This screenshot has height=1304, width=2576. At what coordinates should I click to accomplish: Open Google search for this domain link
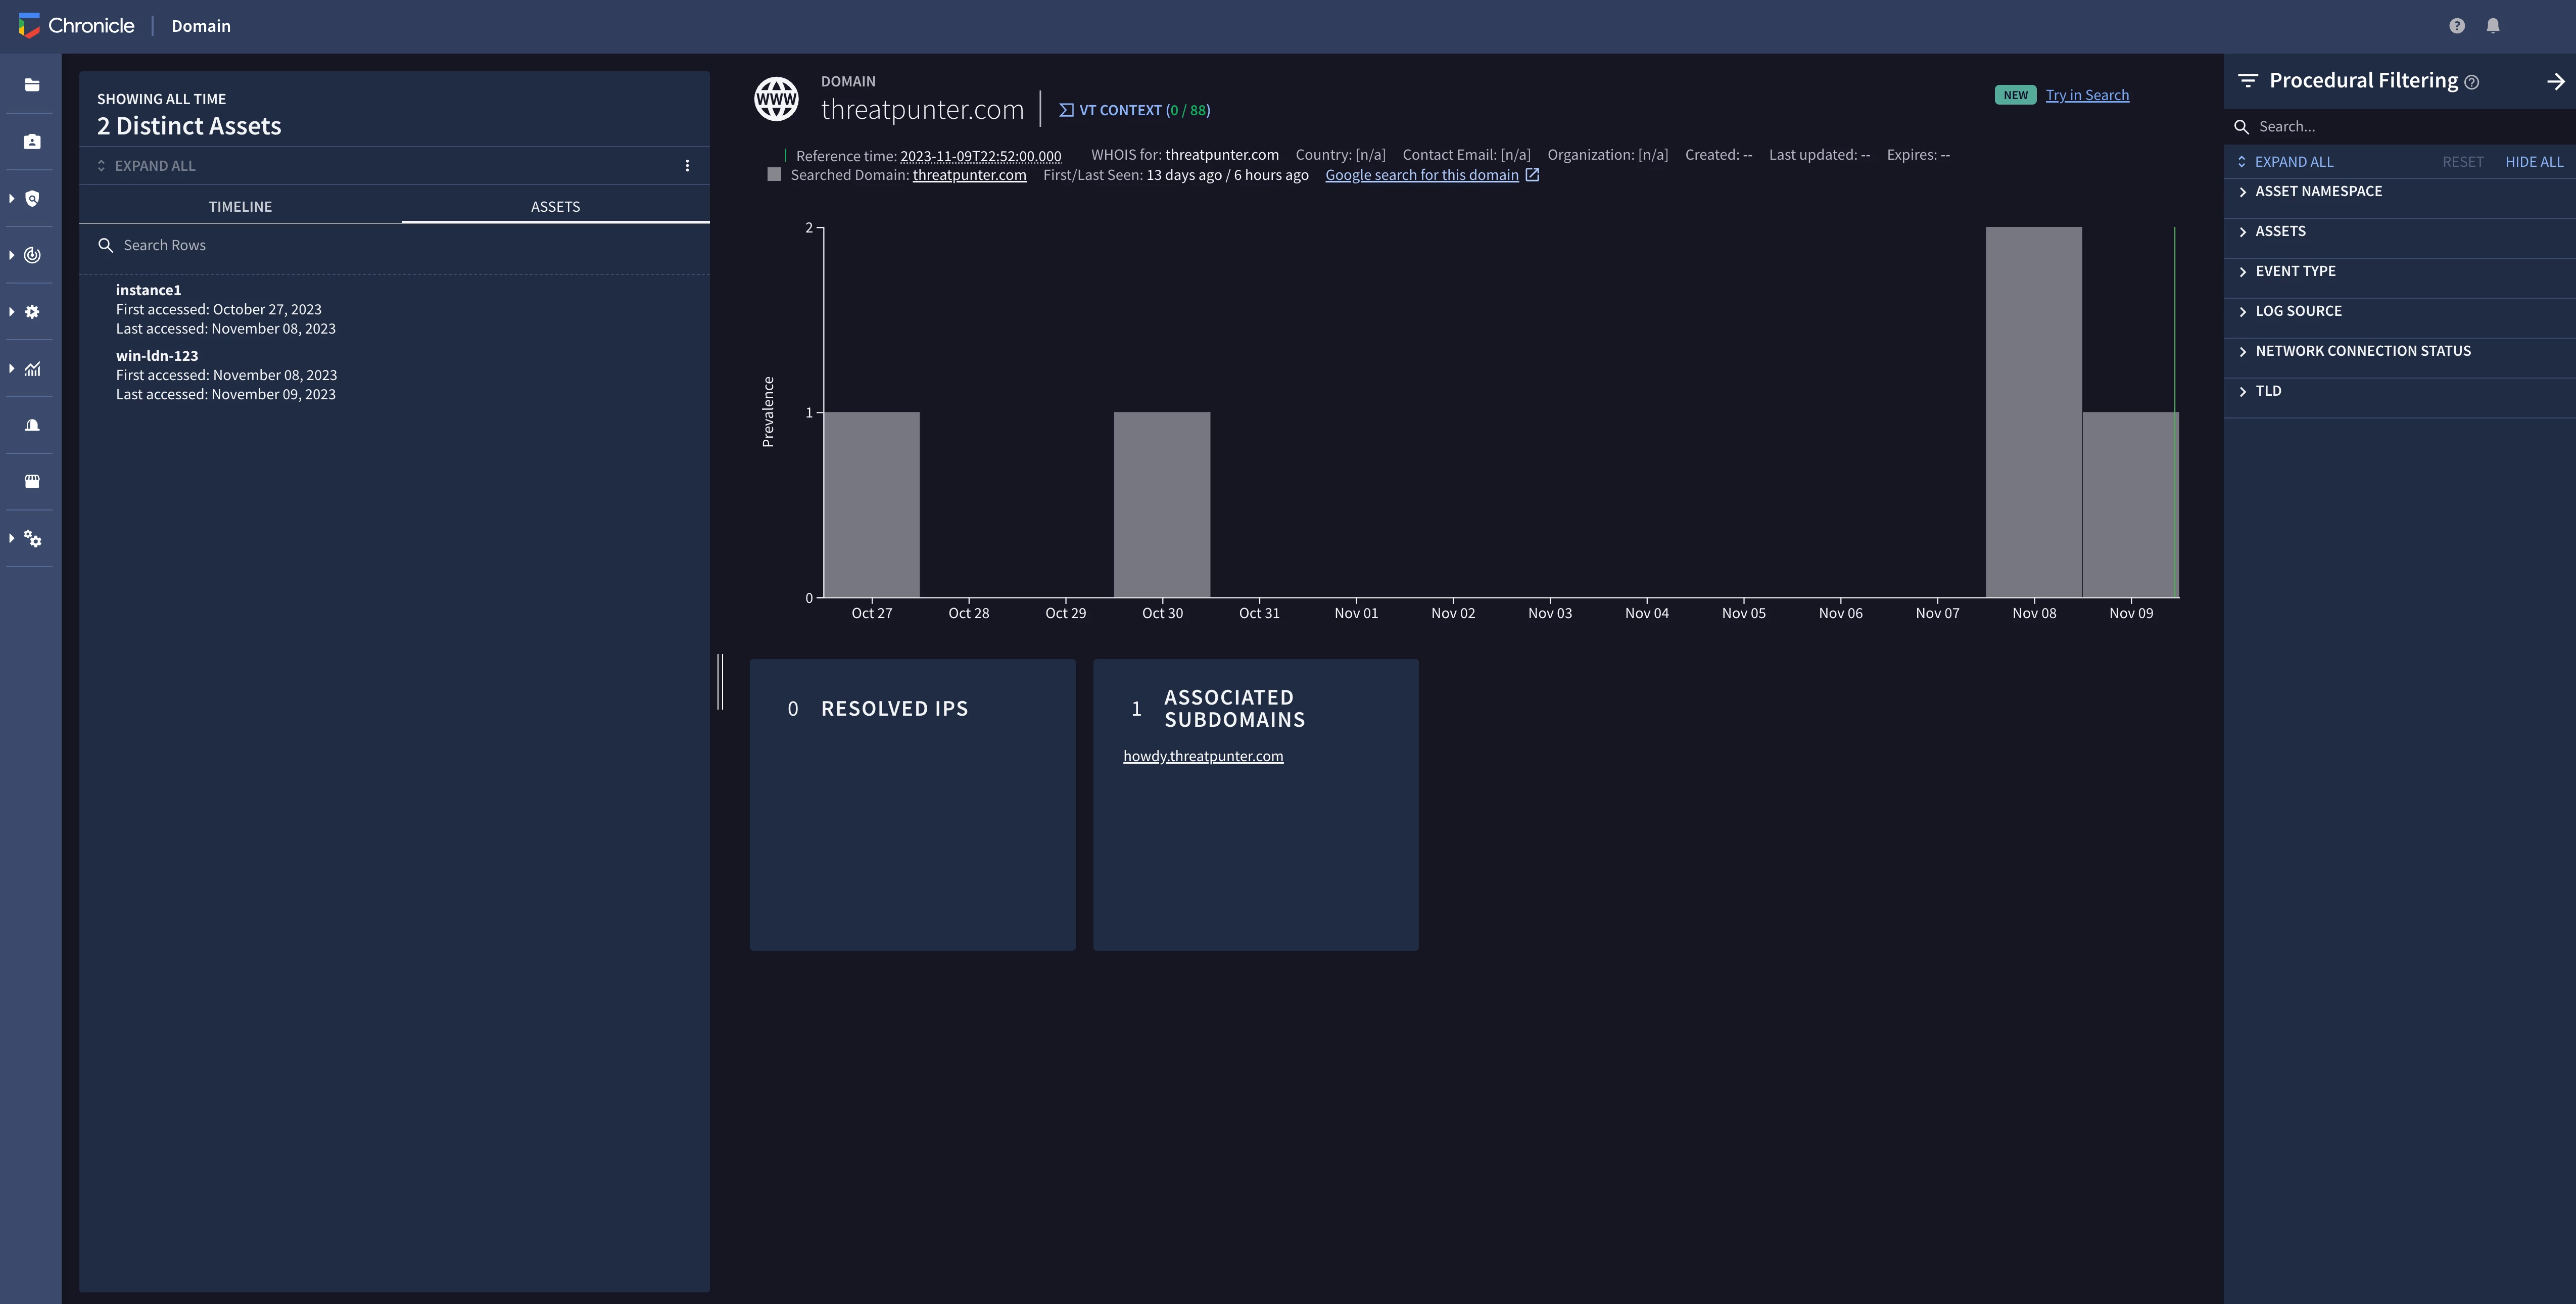coord(1421,175)
